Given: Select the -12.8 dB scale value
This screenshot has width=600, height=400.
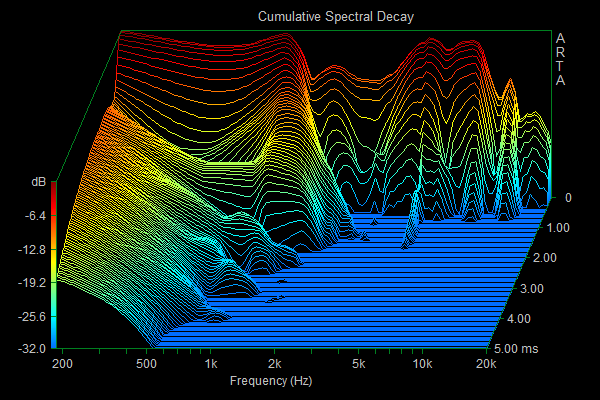Looking at the screenshot, I should click(32, 250).
